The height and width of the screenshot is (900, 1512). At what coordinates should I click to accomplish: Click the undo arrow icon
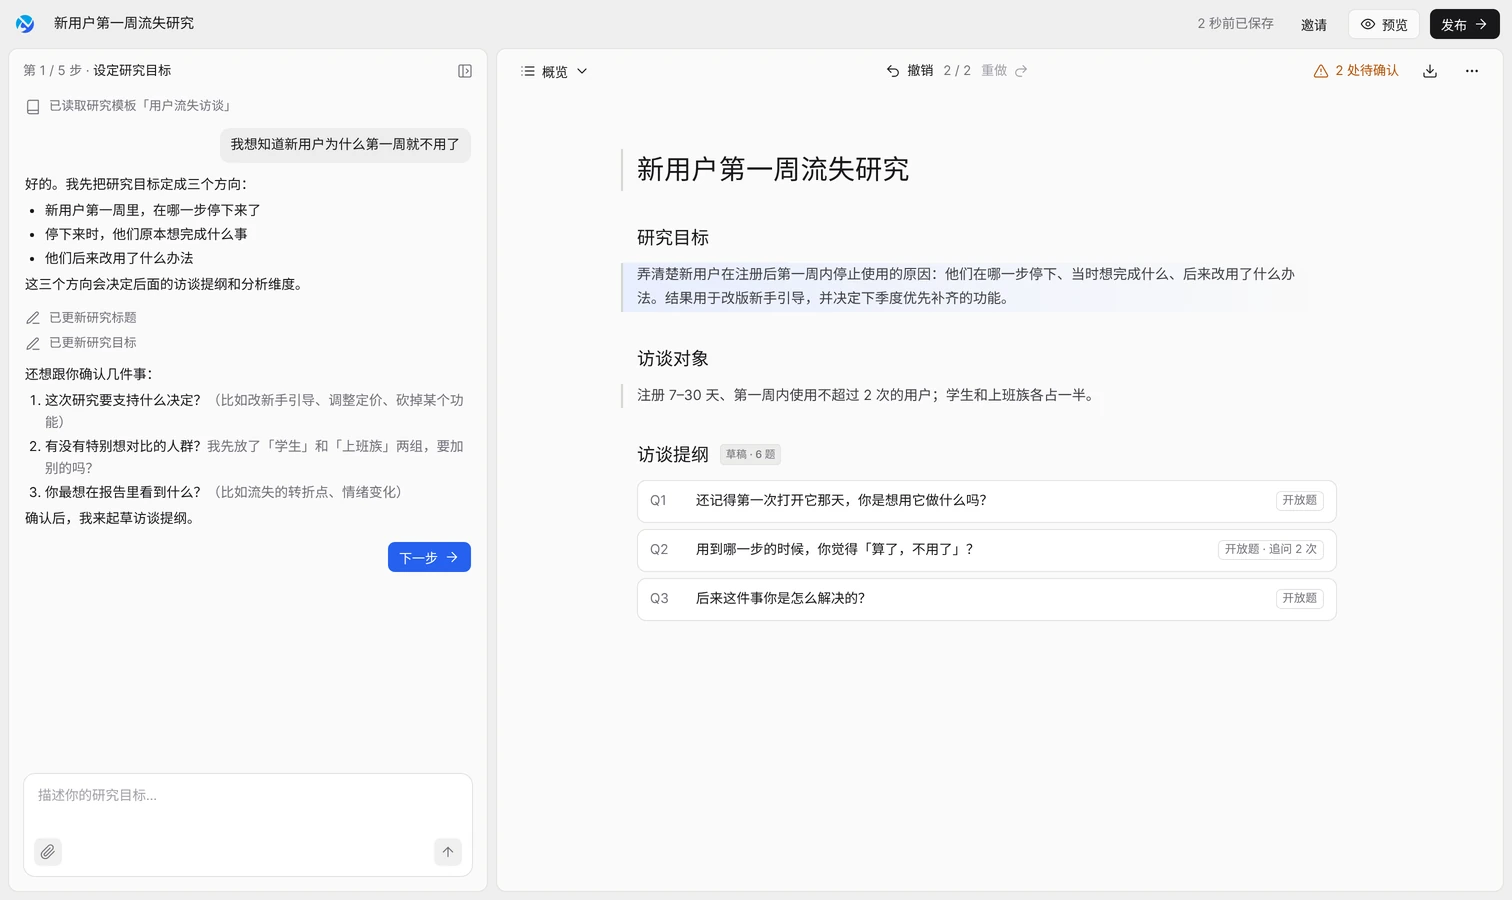pos(893,71)
